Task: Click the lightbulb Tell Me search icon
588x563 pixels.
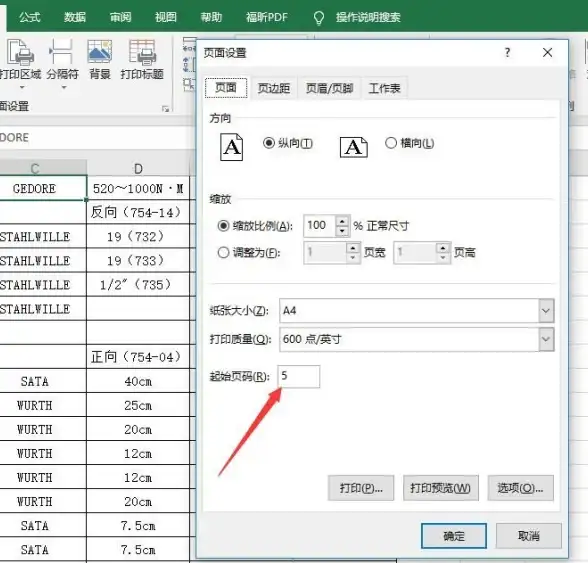Action: point(318,17)
